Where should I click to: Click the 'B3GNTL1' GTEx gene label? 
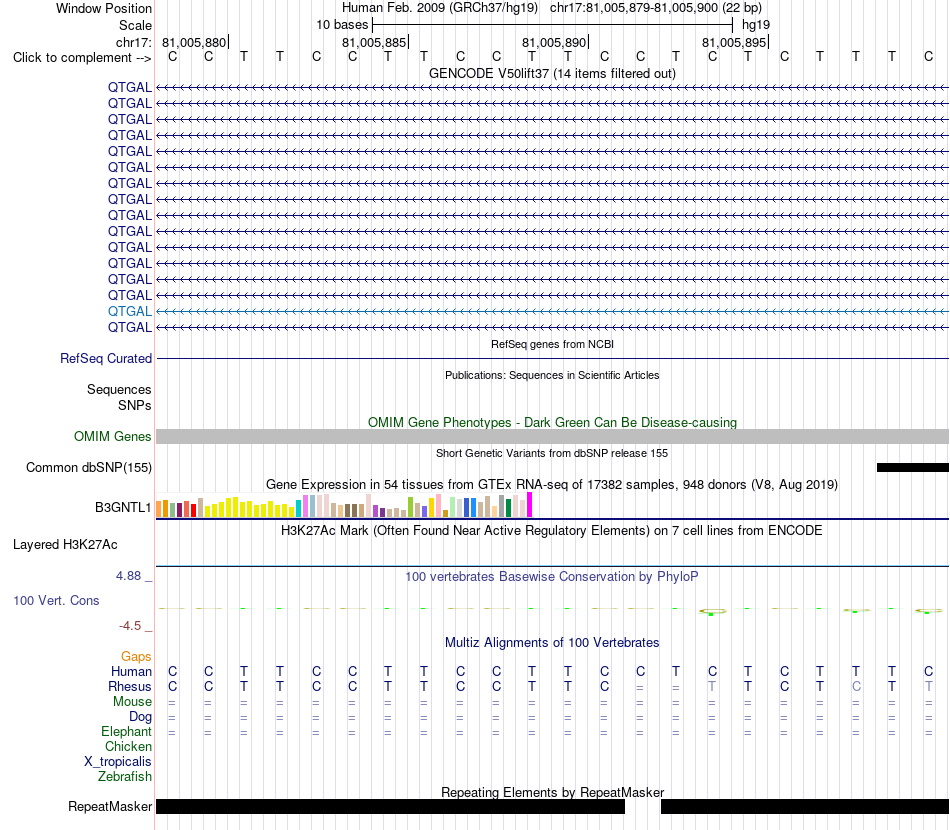tap(123, 507)
